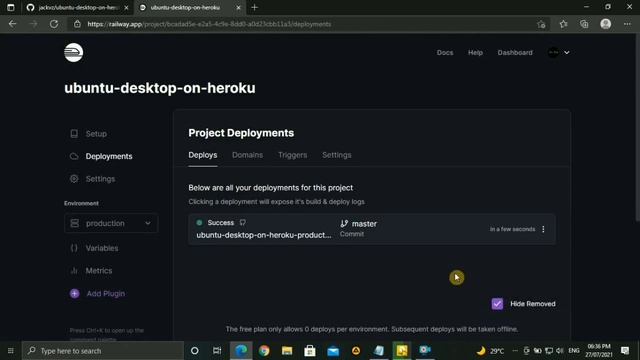Click the 29°C weather widget
The image size is (640, 360).
click(x=490, y=351)
